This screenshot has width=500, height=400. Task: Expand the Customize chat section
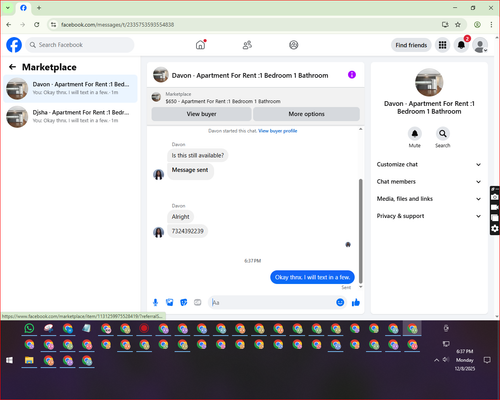pos(429,164)
